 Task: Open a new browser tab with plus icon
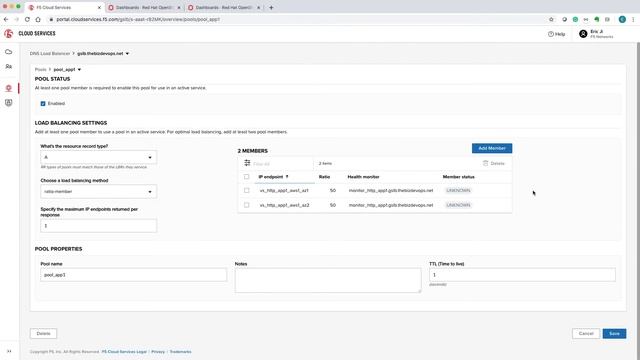(x=271, y=7)
